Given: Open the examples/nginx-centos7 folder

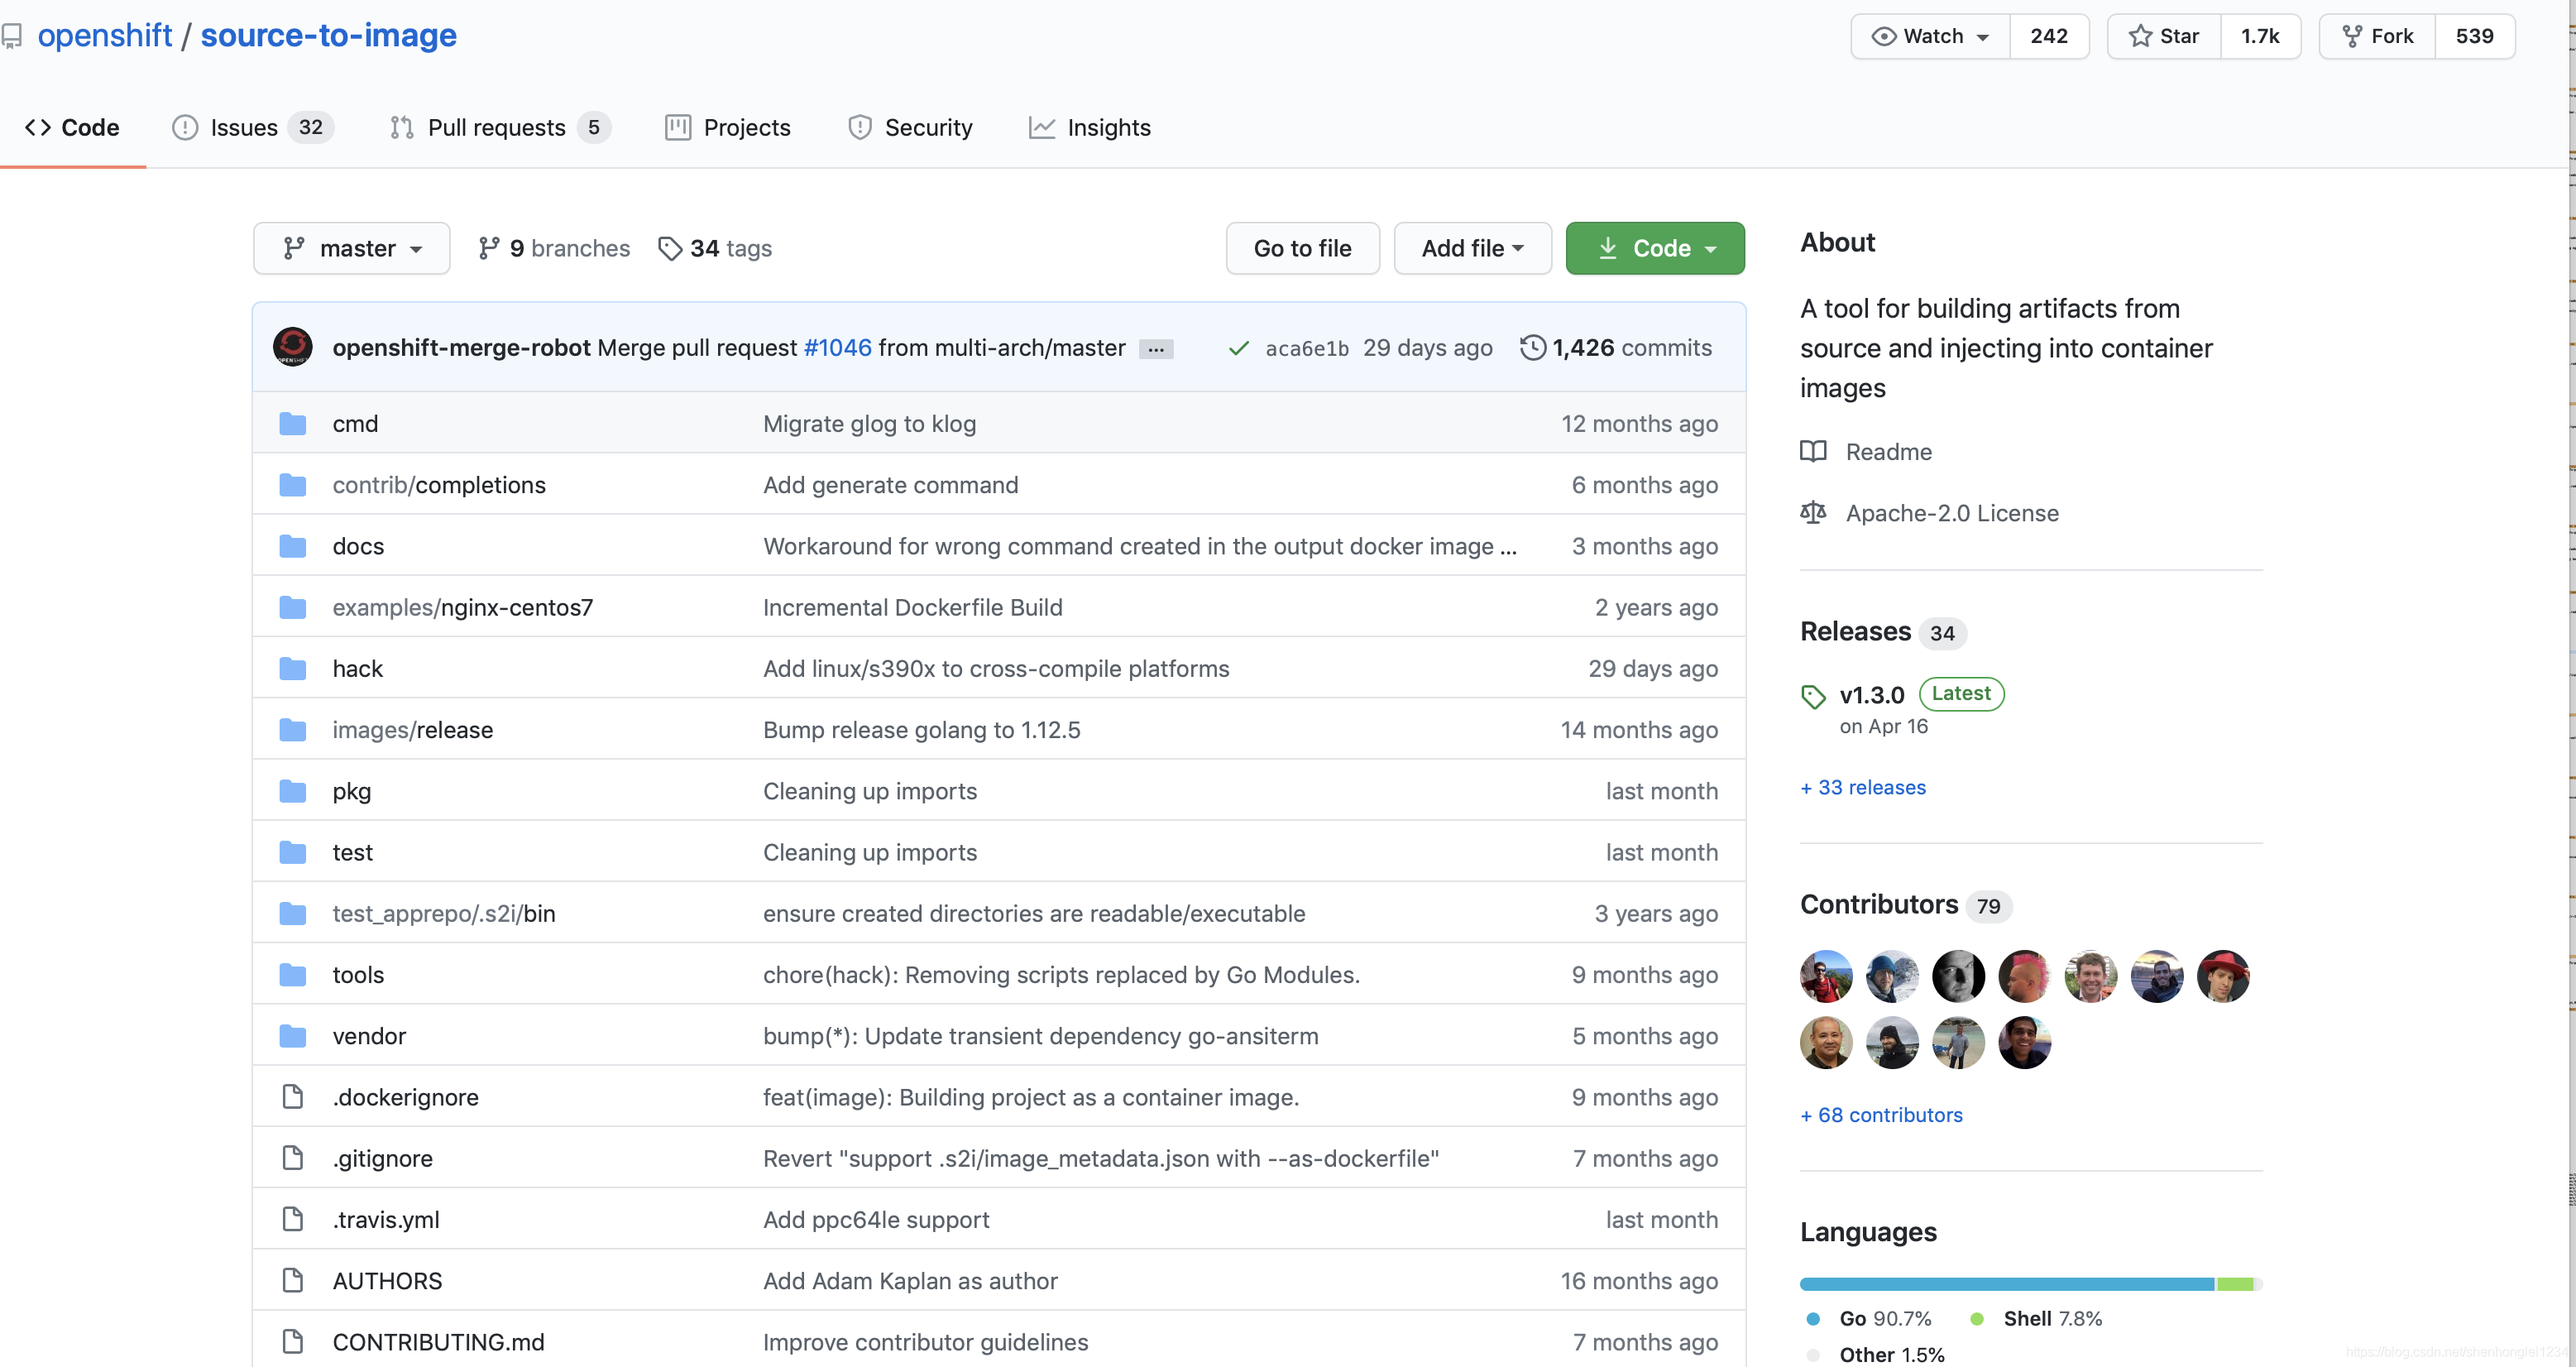Looking at the screenshot, I should pos(462,607).
